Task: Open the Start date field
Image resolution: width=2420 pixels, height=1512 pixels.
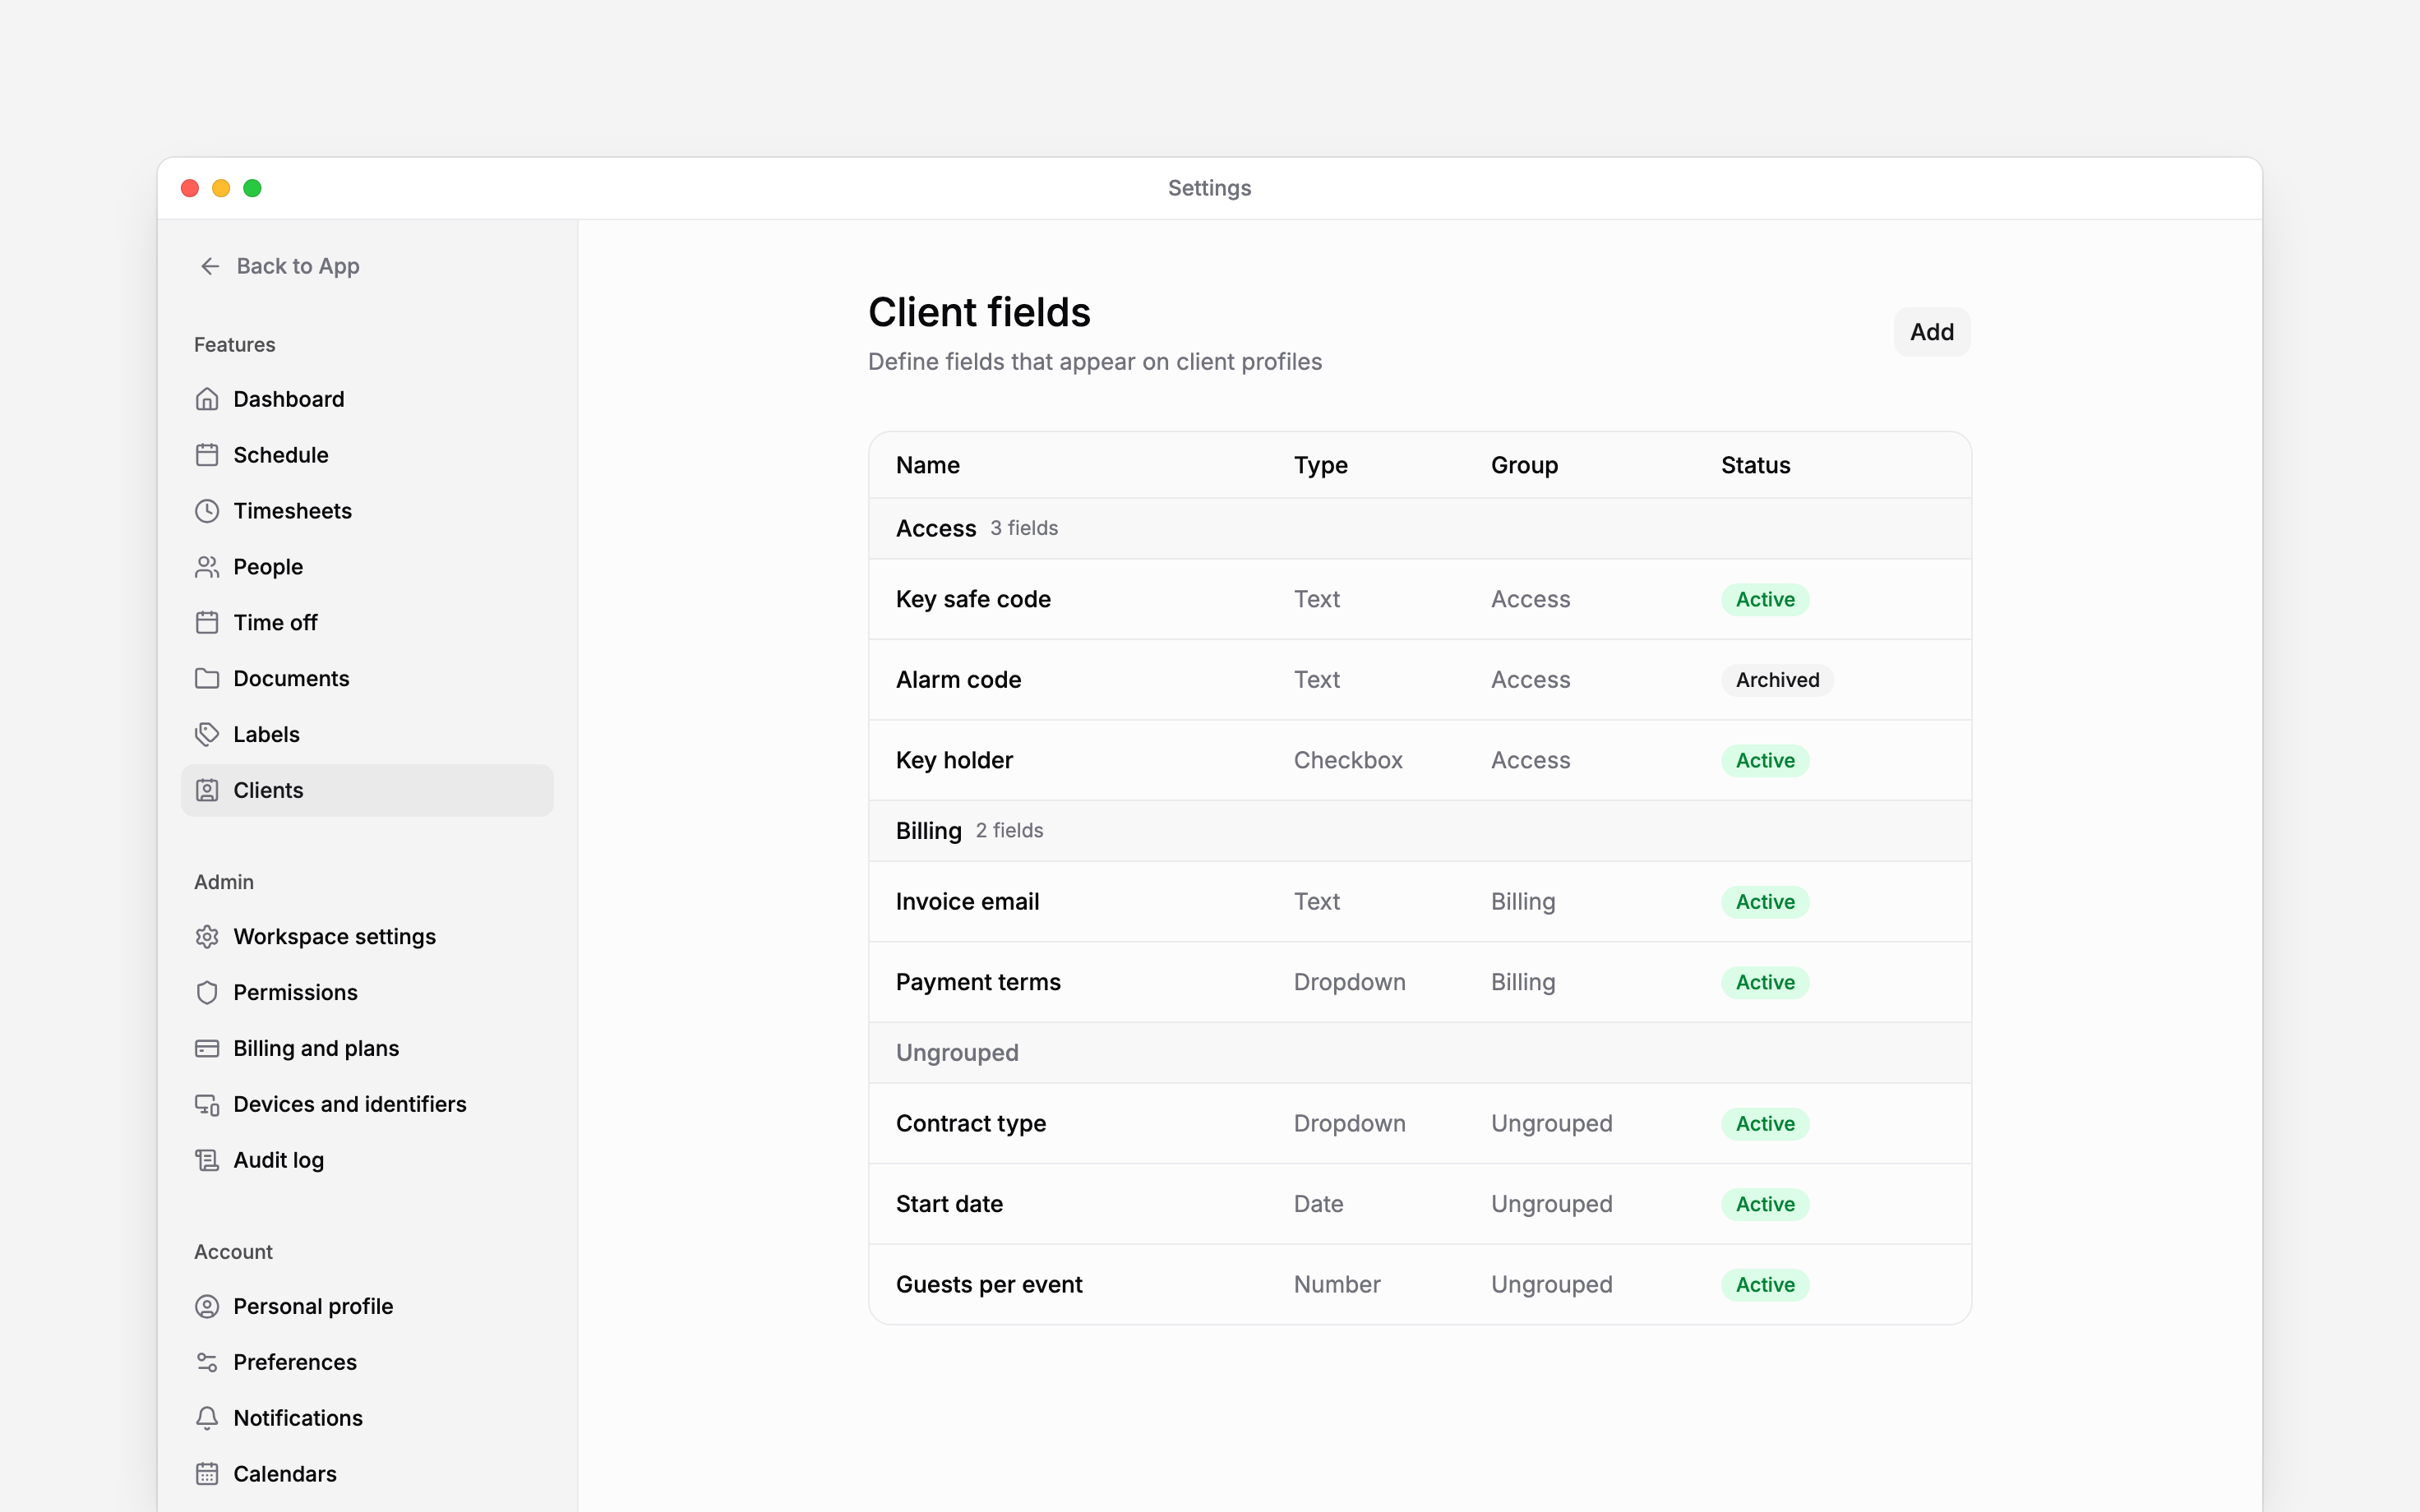Action: [1420, 1205]
